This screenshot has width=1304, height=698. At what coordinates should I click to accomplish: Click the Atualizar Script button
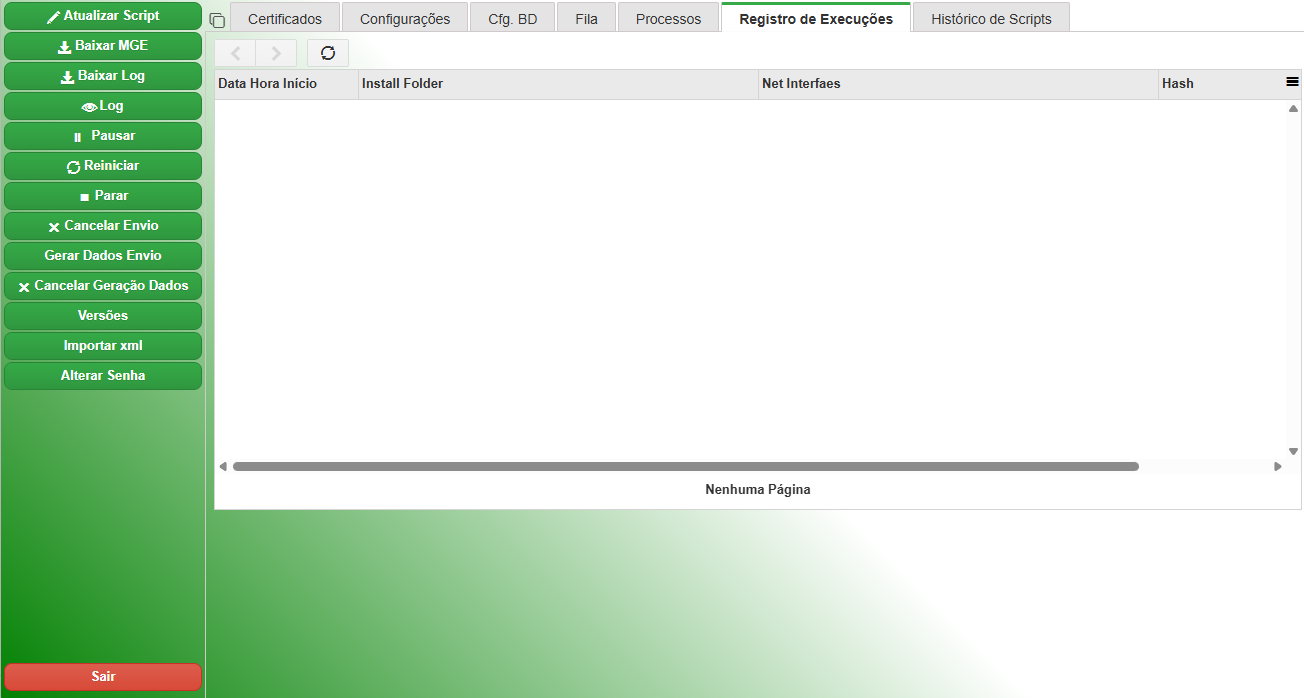pos(103,16)
